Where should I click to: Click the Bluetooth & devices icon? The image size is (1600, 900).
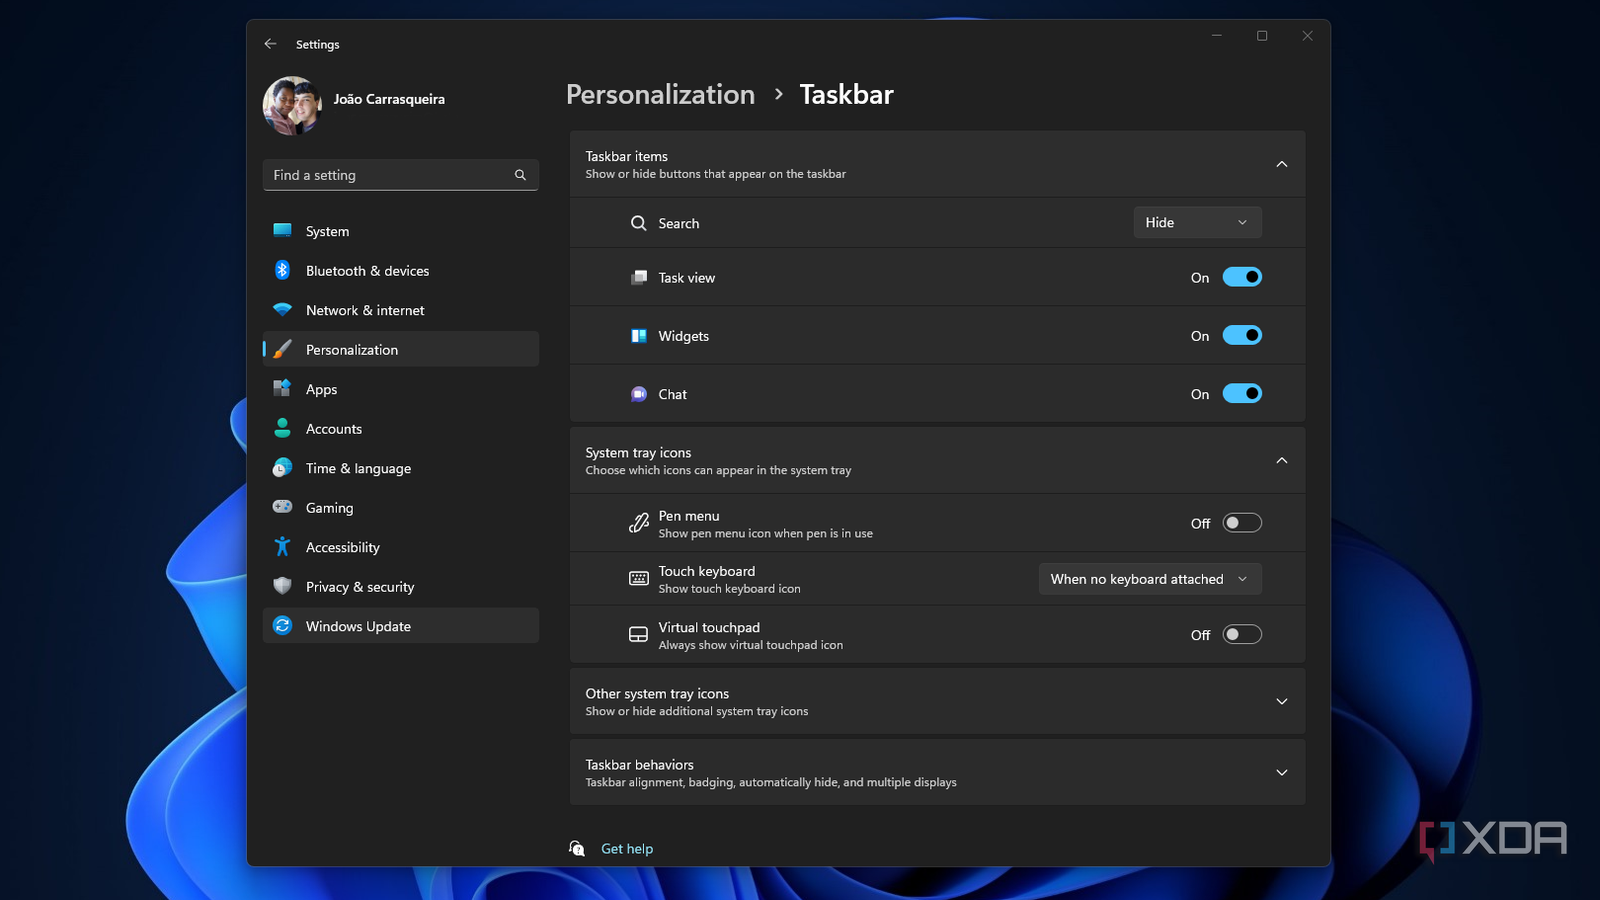click(282, 270)
